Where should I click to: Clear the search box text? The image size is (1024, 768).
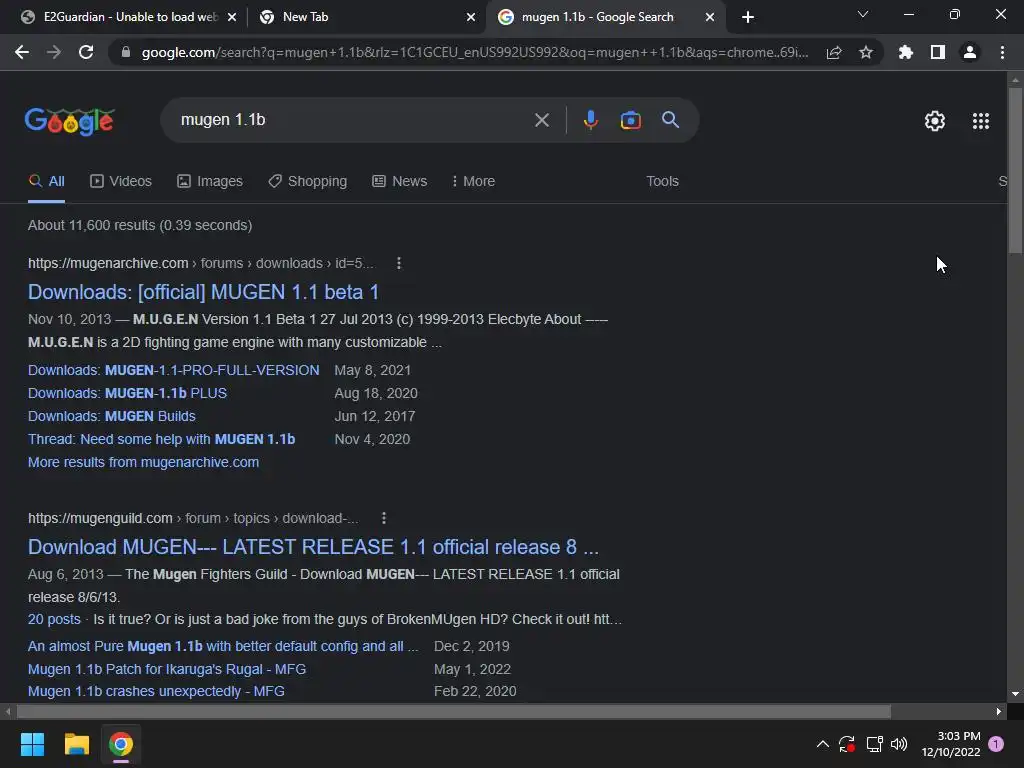[541, 120]
